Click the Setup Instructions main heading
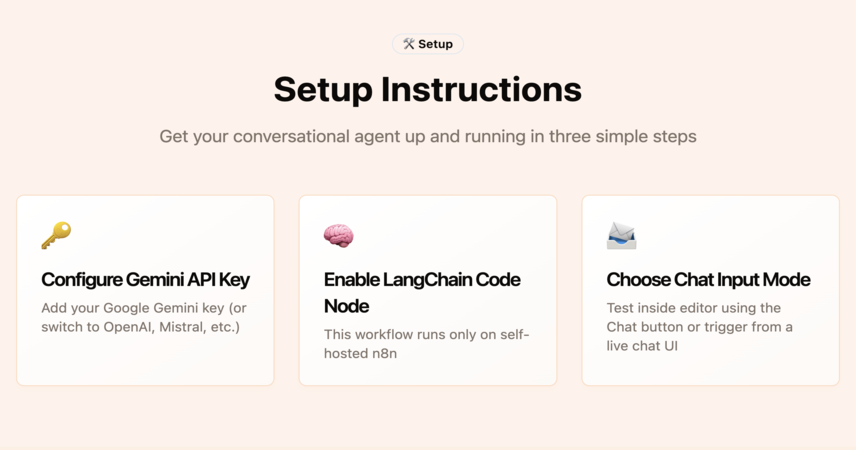The width and height of the screenshot is (856, 450). [428, 89]
